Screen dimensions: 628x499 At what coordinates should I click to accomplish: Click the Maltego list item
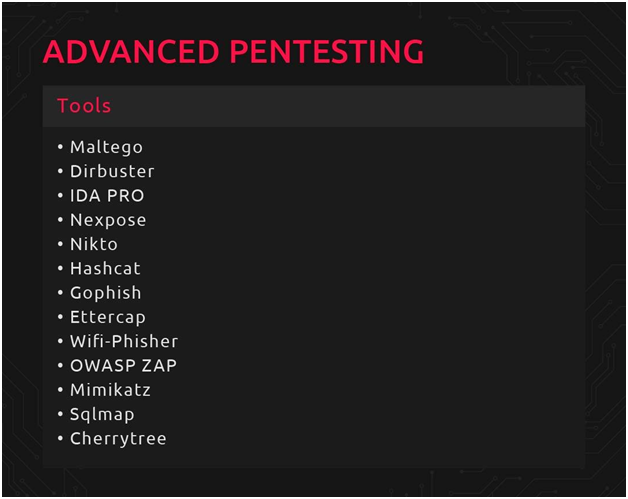point(106,147)
